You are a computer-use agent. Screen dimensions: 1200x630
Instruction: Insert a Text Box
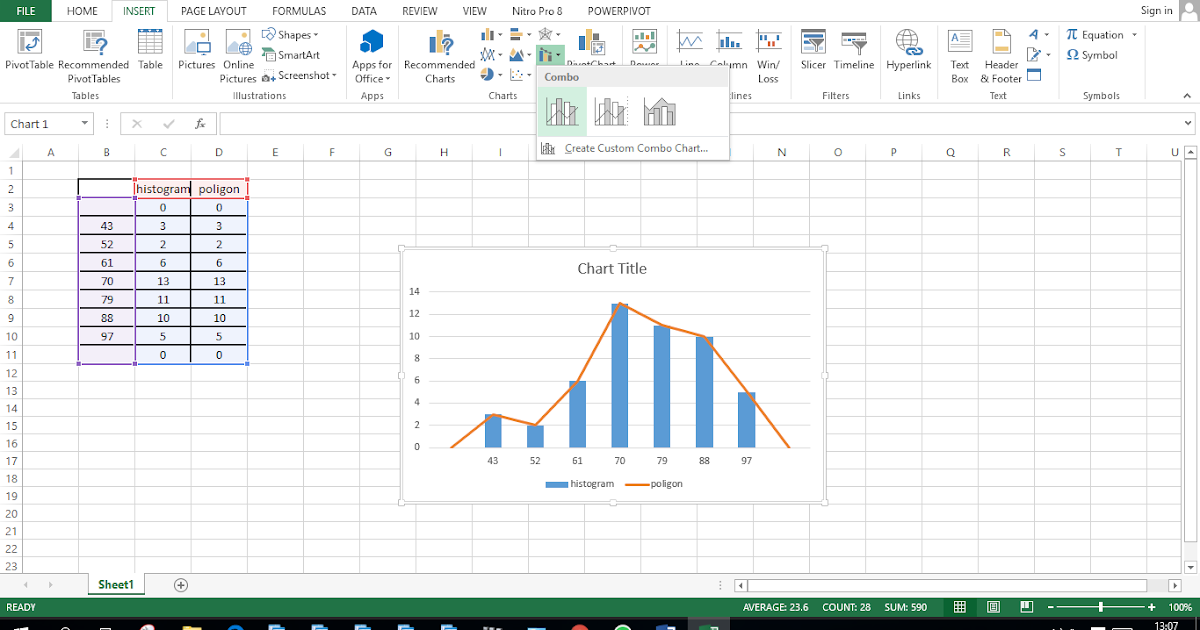pyautogui.click(x=960, y=56)
